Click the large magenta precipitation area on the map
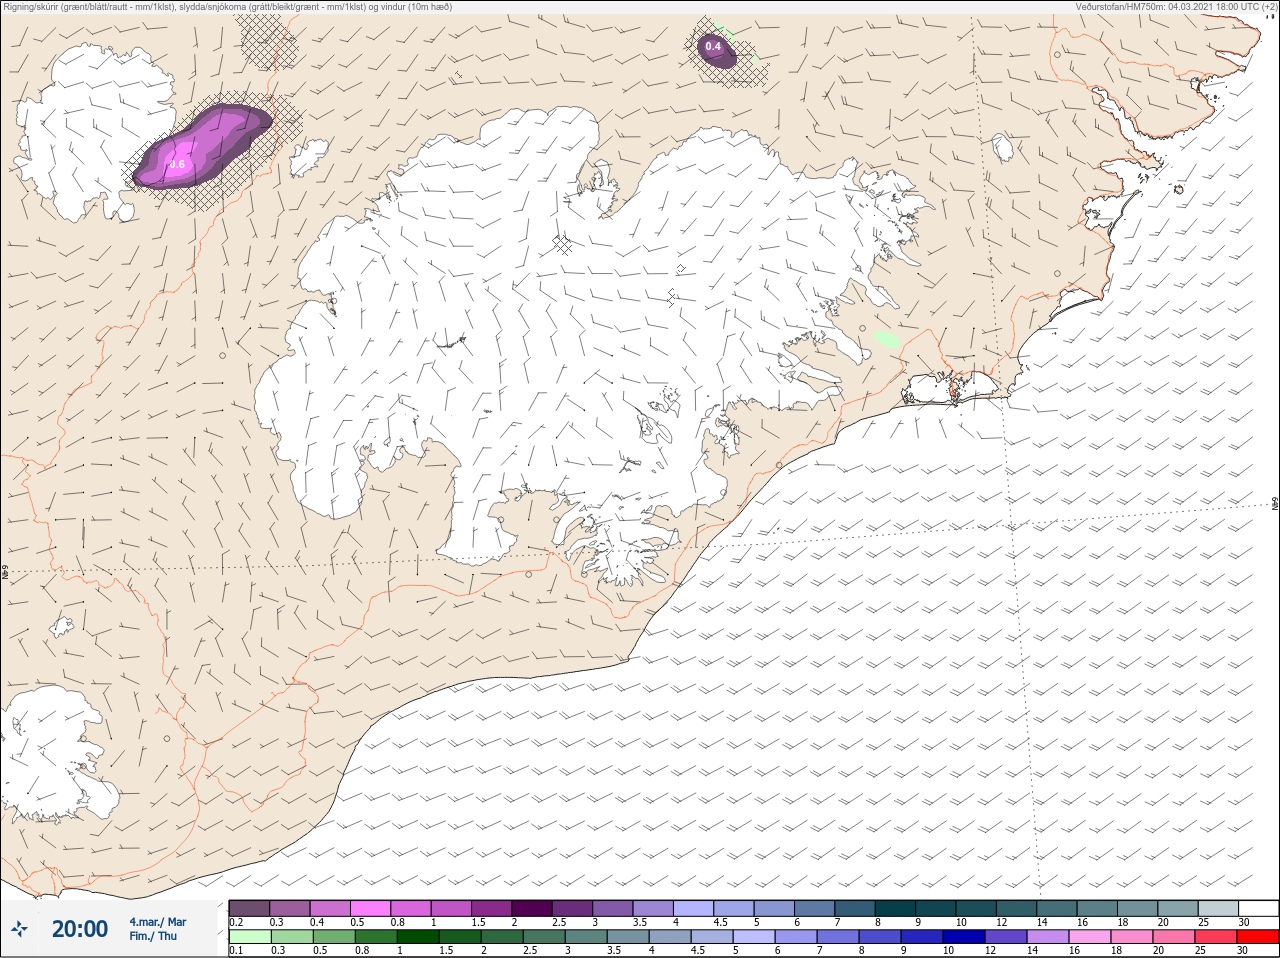The width and height of the screenshot is (1280, 958). click(200, 148)
